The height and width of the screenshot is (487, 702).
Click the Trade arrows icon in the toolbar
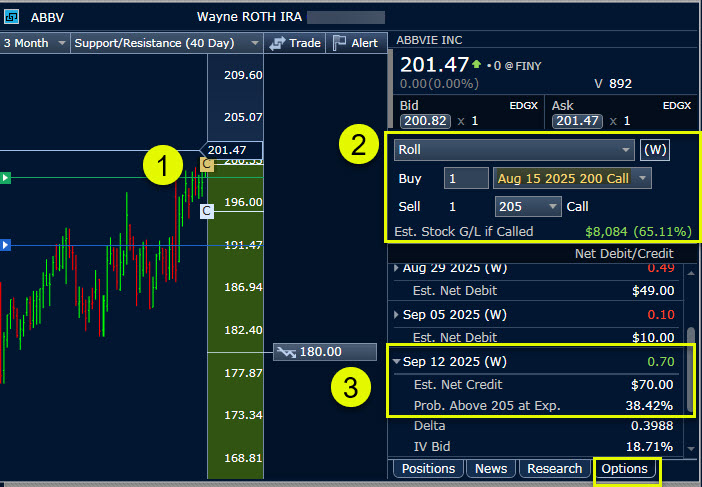tap(277, 43)
